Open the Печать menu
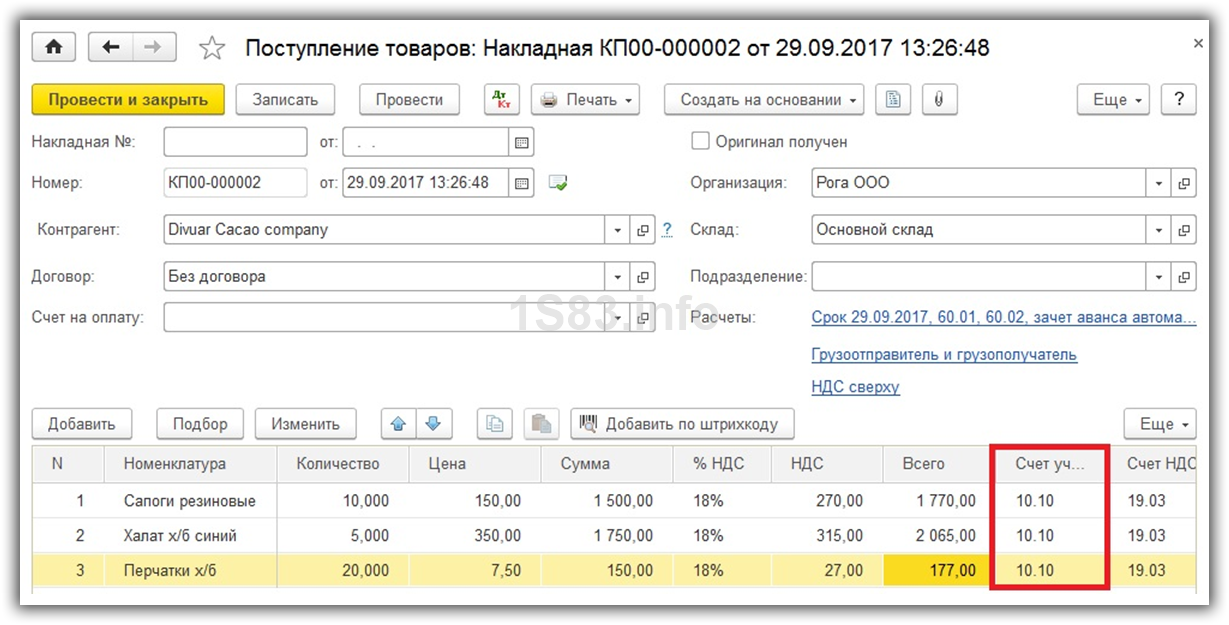Screen dimensions: 1229x625 [587, 100]
